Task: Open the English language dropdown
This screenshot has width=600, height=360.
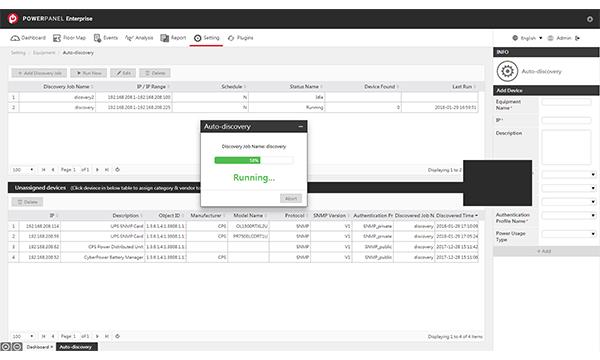Action: (x=532, y=38)
